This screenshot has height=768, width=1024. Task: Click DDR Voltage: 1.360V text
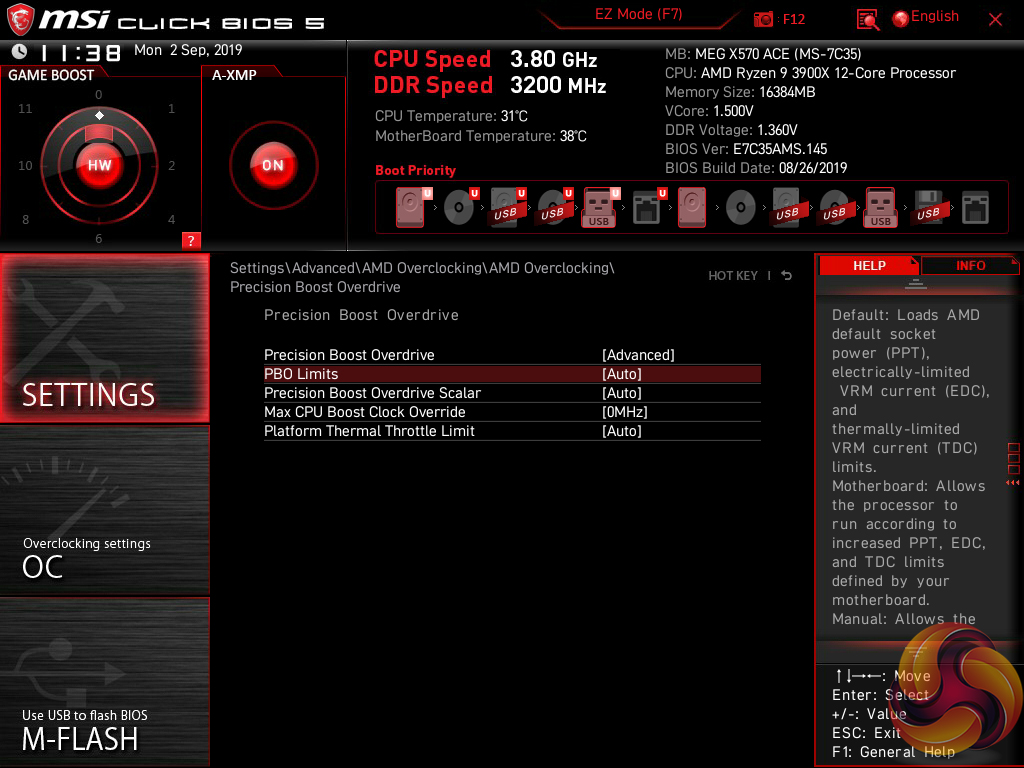[731, 130]
